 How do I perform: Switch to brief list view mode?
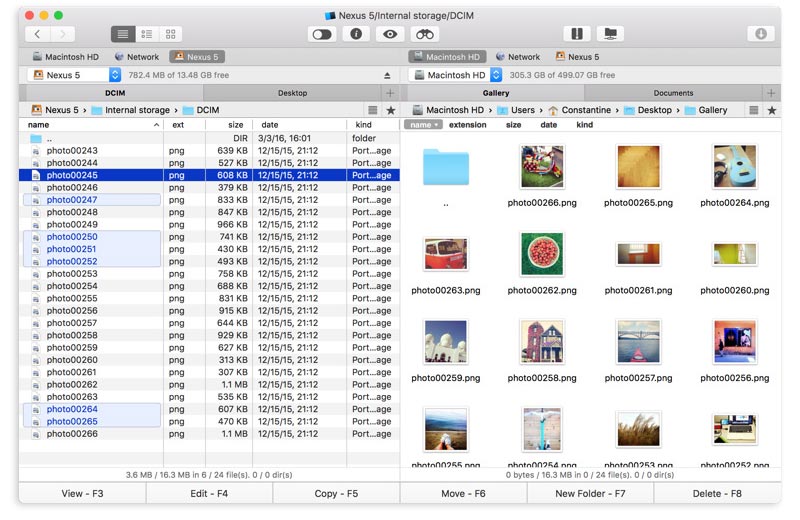147,34
